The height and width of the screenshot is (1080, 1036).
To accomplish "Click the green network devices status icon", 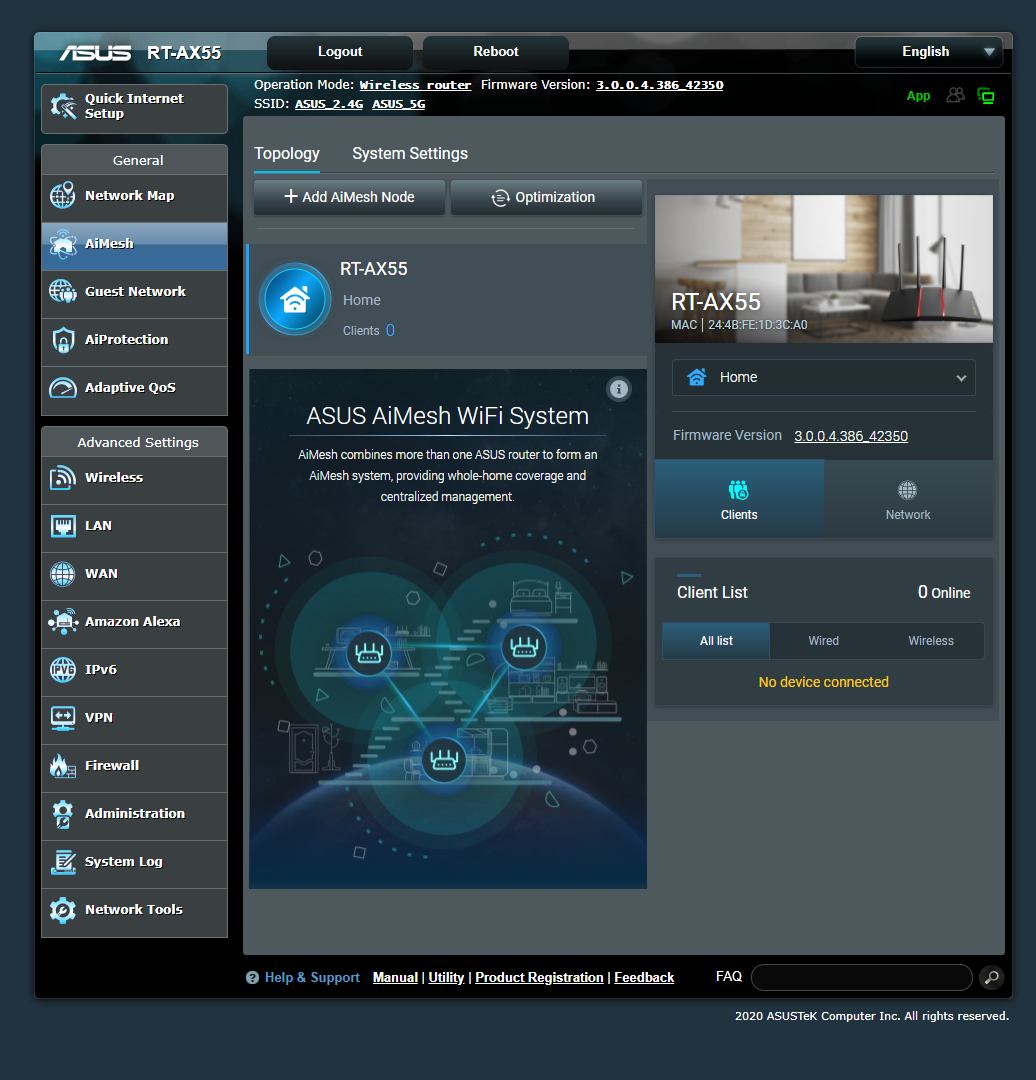I will click(986, 96).
